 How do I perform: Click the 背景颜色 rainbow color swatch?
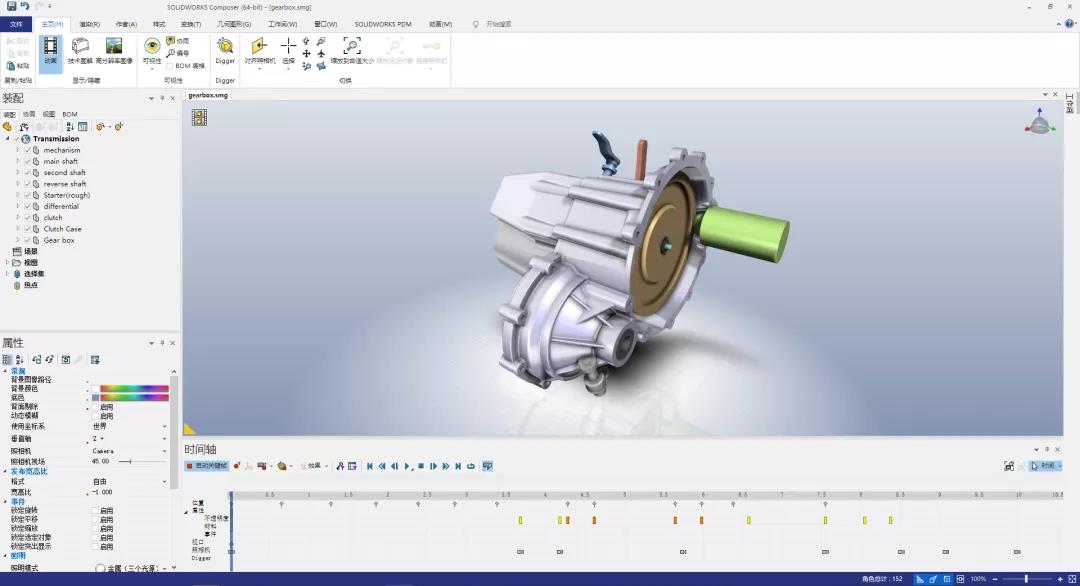[134, 388]
